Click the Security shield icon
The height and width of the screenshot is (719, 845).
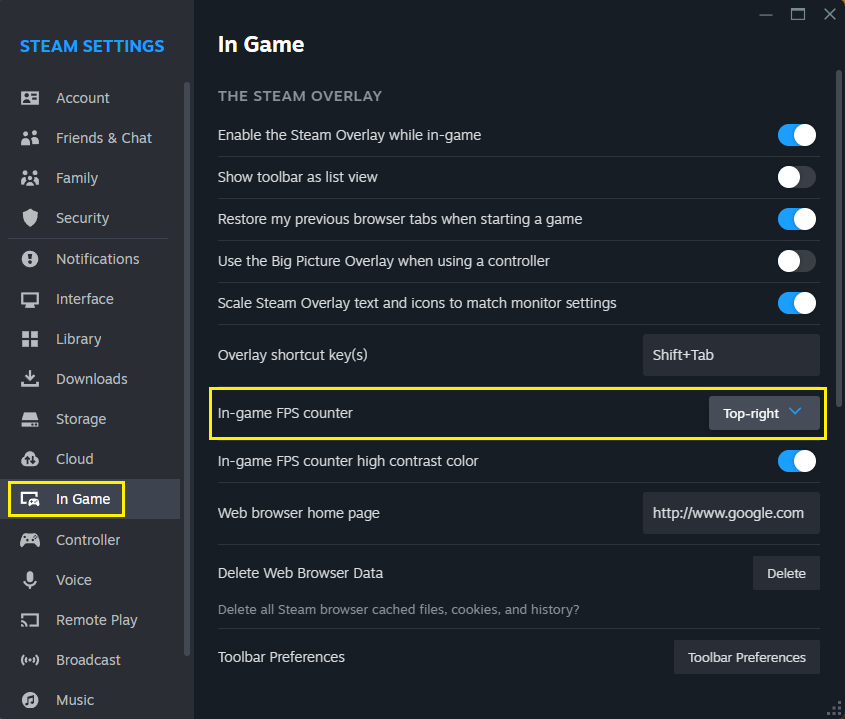coord(30,218)
